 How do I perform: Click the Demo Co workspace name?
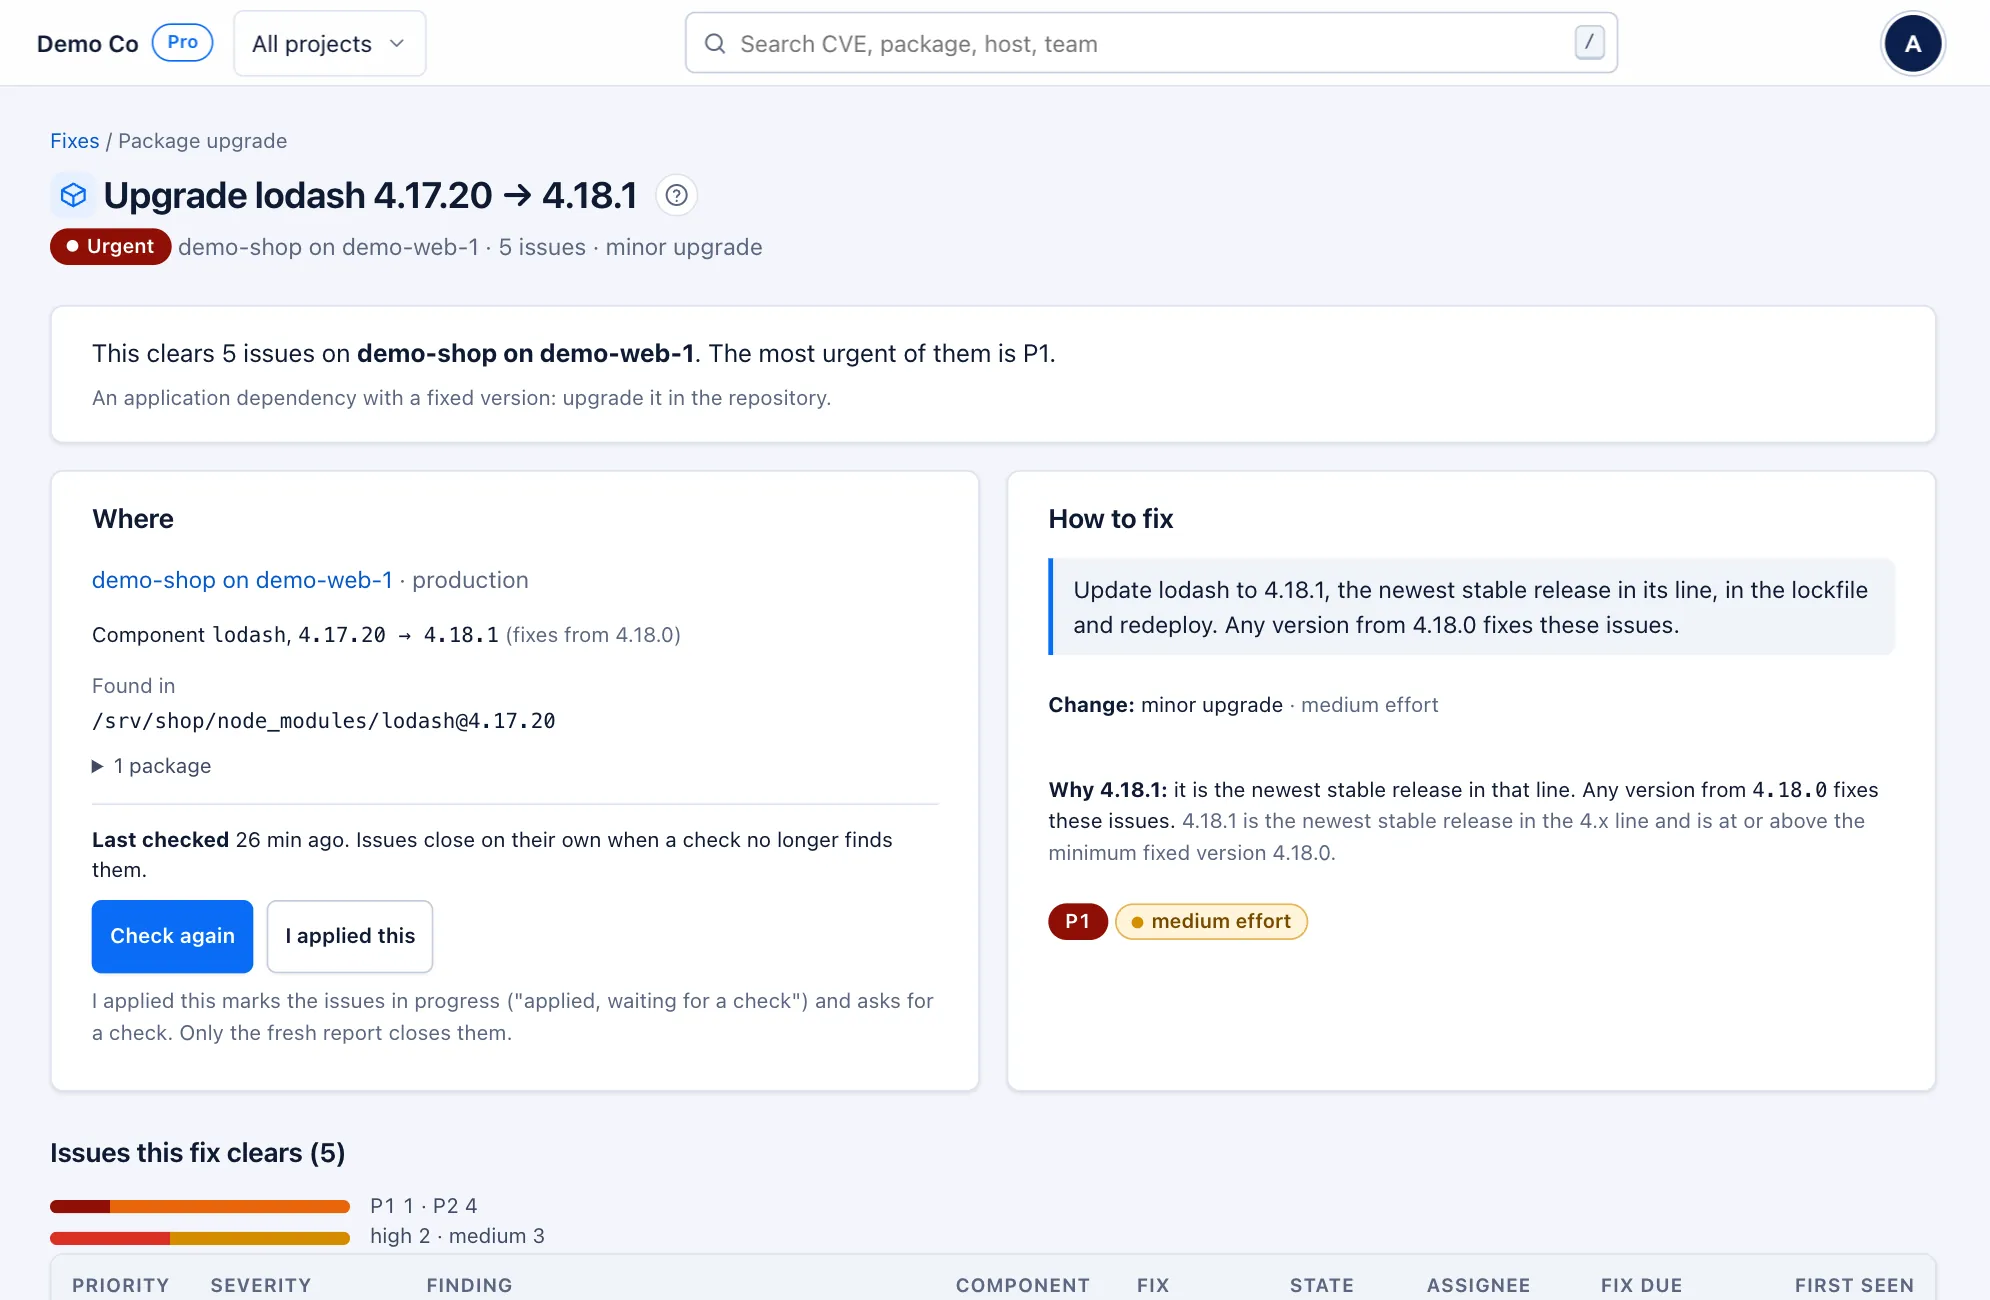(88, 43)
